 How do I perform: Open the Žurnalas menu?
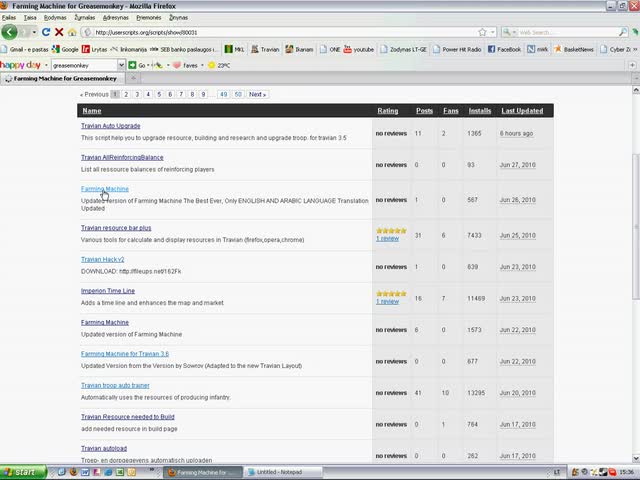pyautogui.click(x=84, y=18)
